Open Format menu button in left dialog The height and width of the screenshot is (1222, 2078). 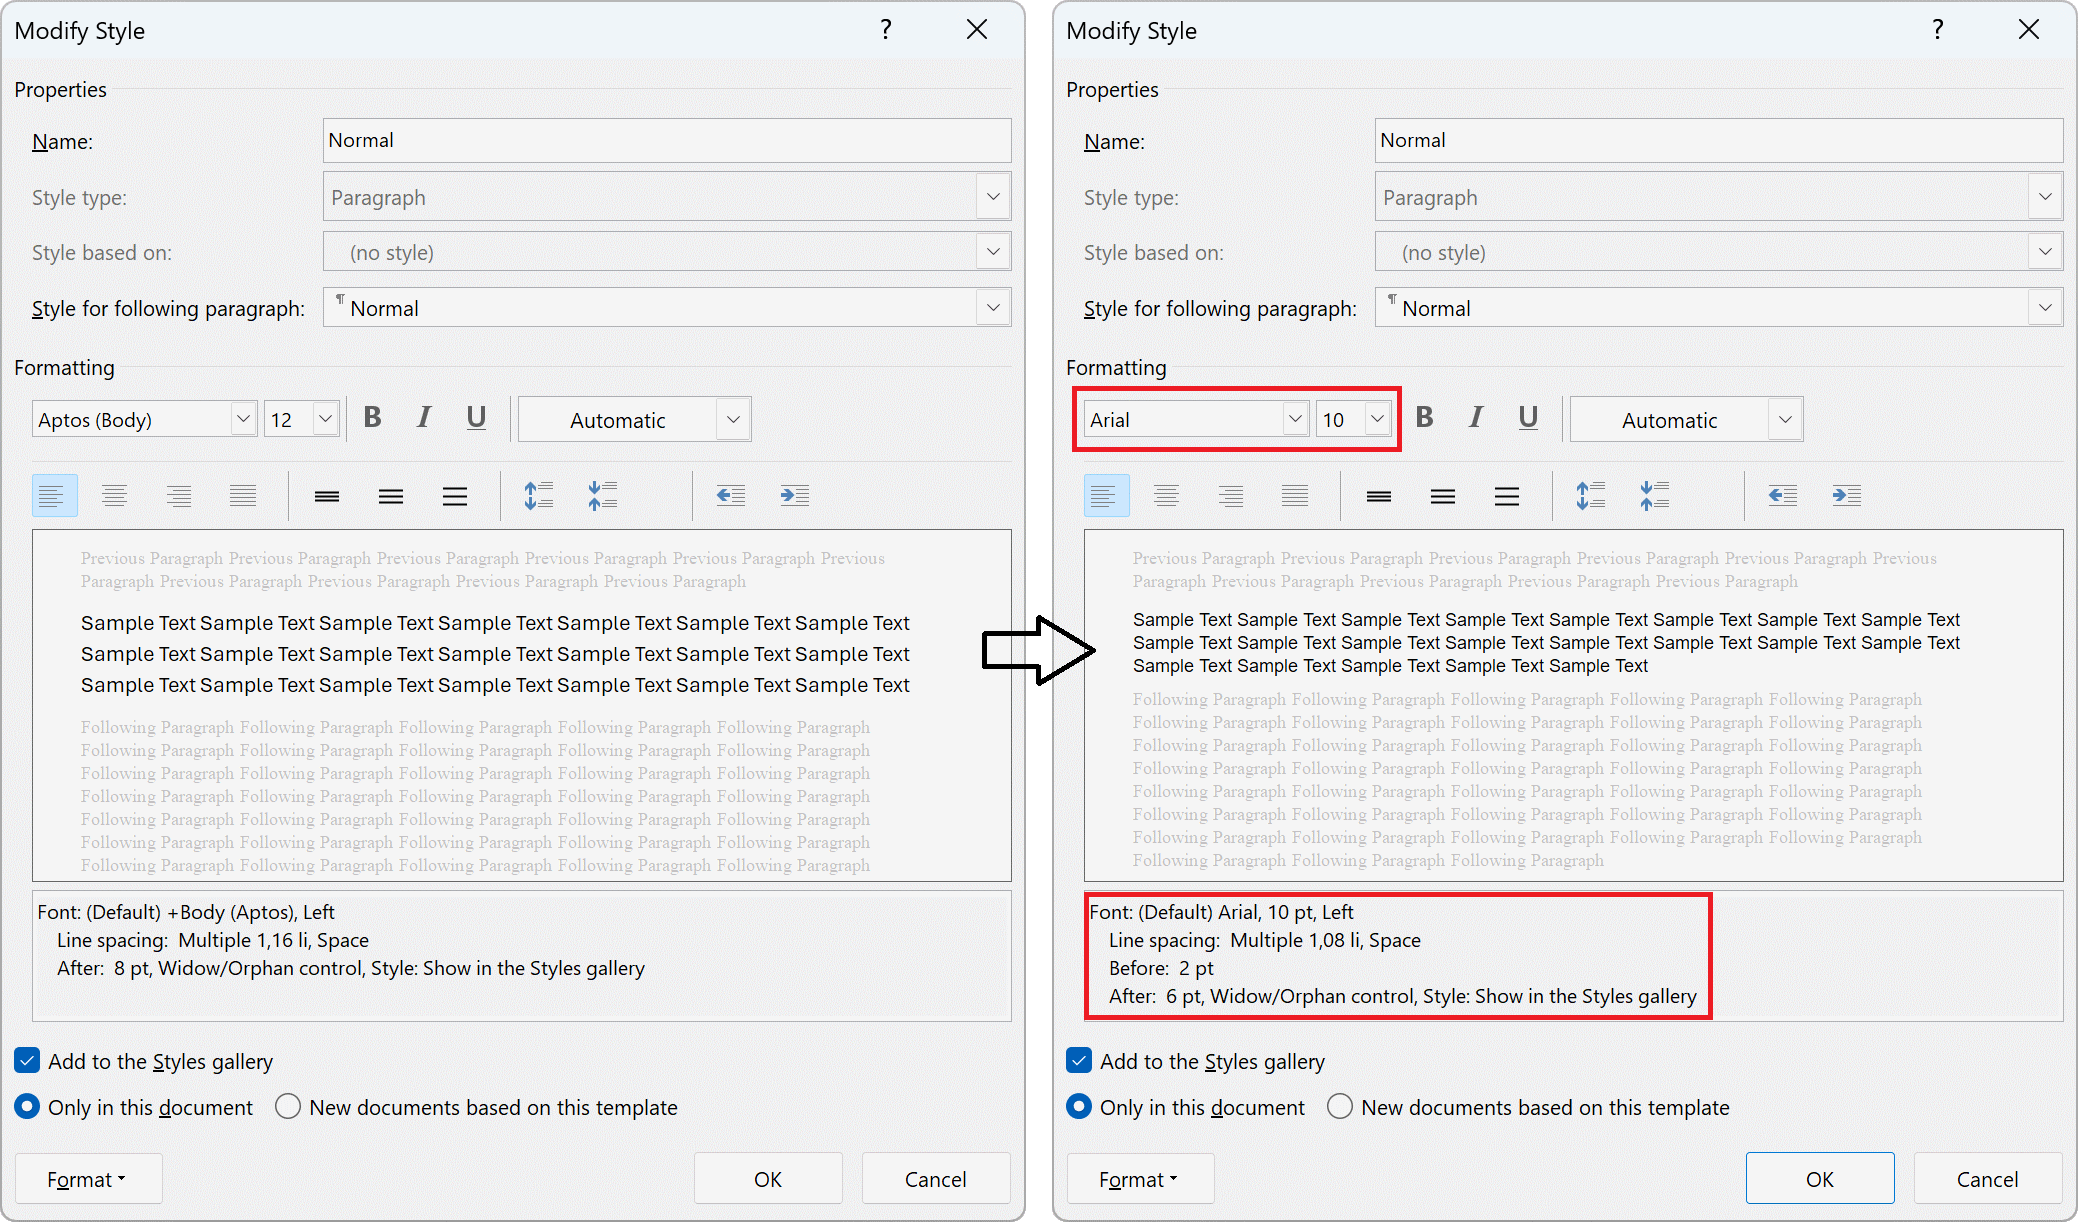tap(88, 1179)
